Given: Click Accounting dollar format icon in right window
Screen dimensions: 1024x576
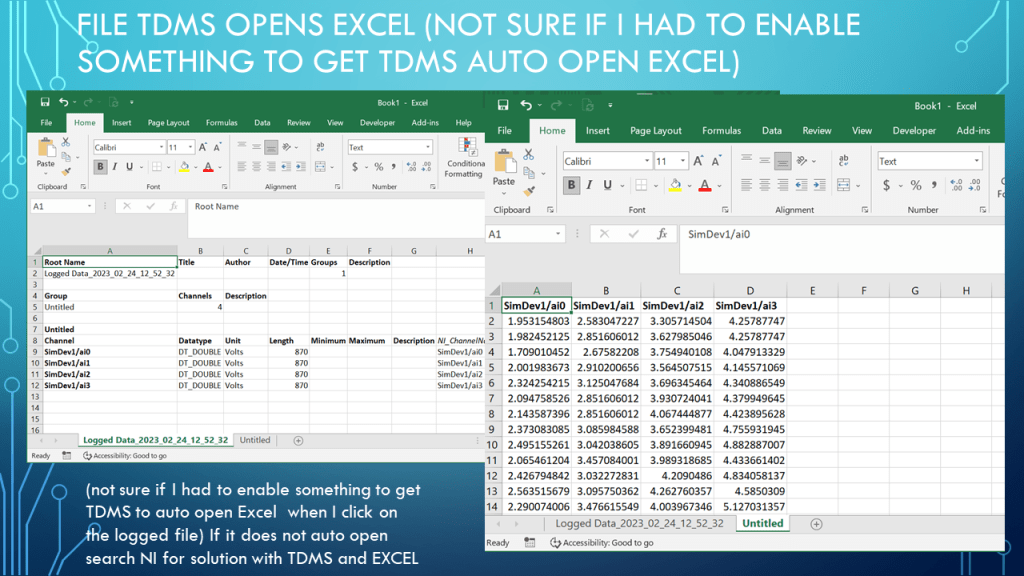Looking at the screenshot, I should pos(887,185).
